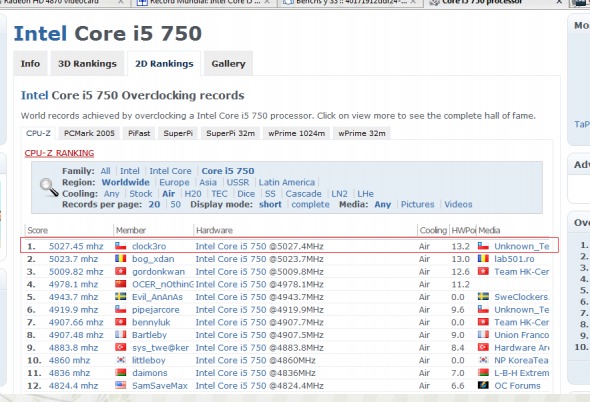This screenshot has width=590, height=402.
Task: Click the team flag beside Union Franco
Action: 483,335
